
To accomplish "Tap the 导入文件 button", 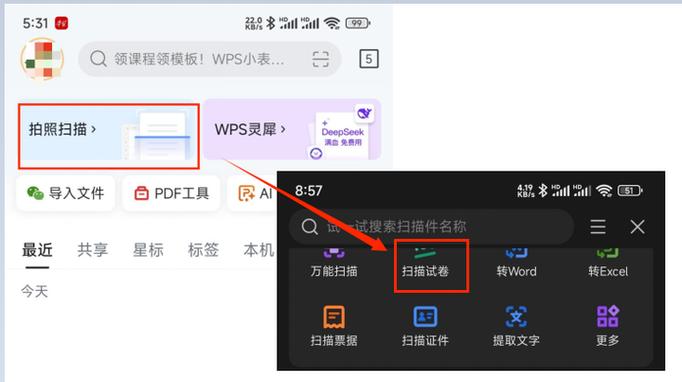I will [66, 193].
